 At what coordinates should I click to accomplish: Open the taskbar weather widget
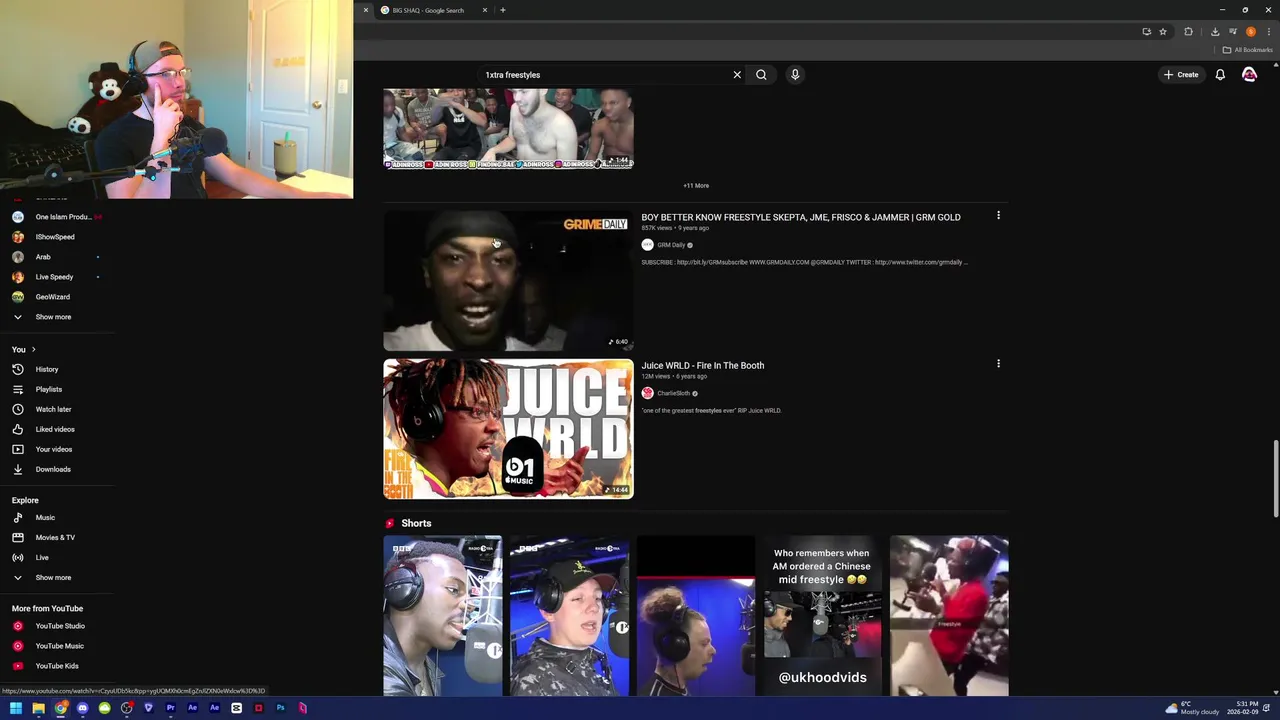(x=1193, y=708)
